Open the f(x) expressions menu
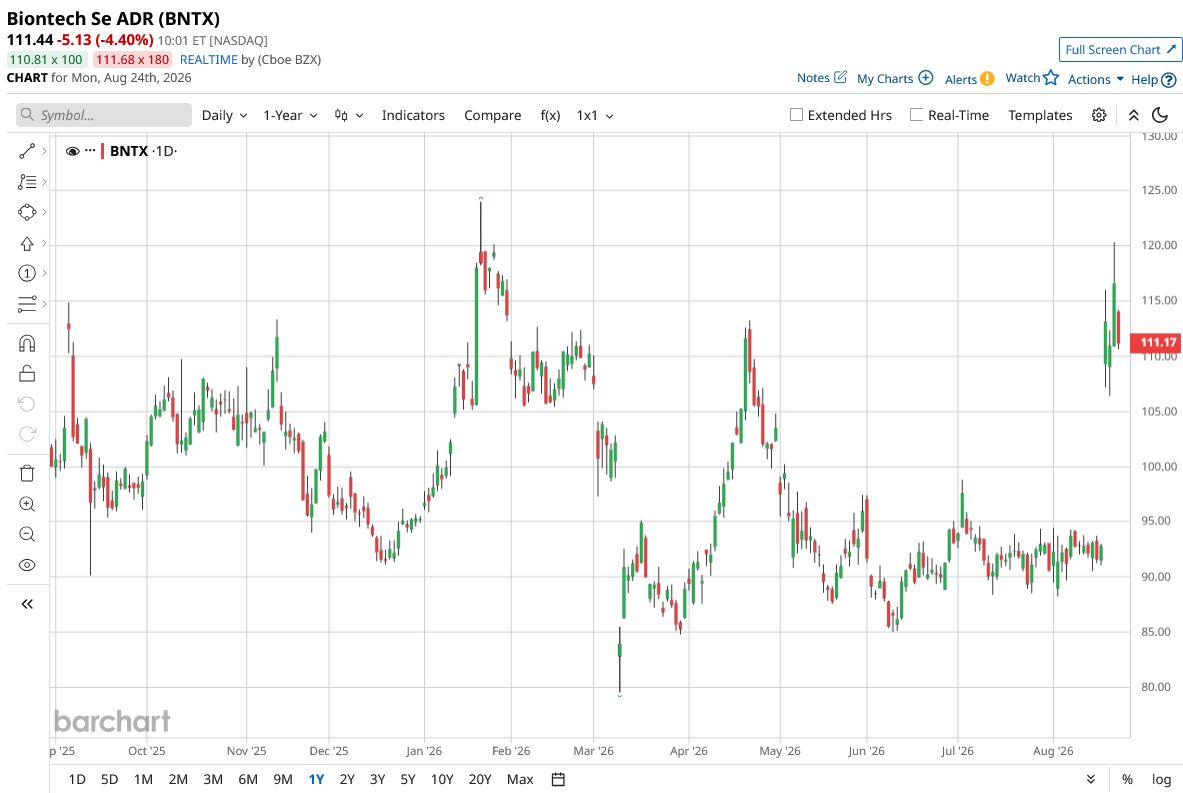 coord(550,115)
